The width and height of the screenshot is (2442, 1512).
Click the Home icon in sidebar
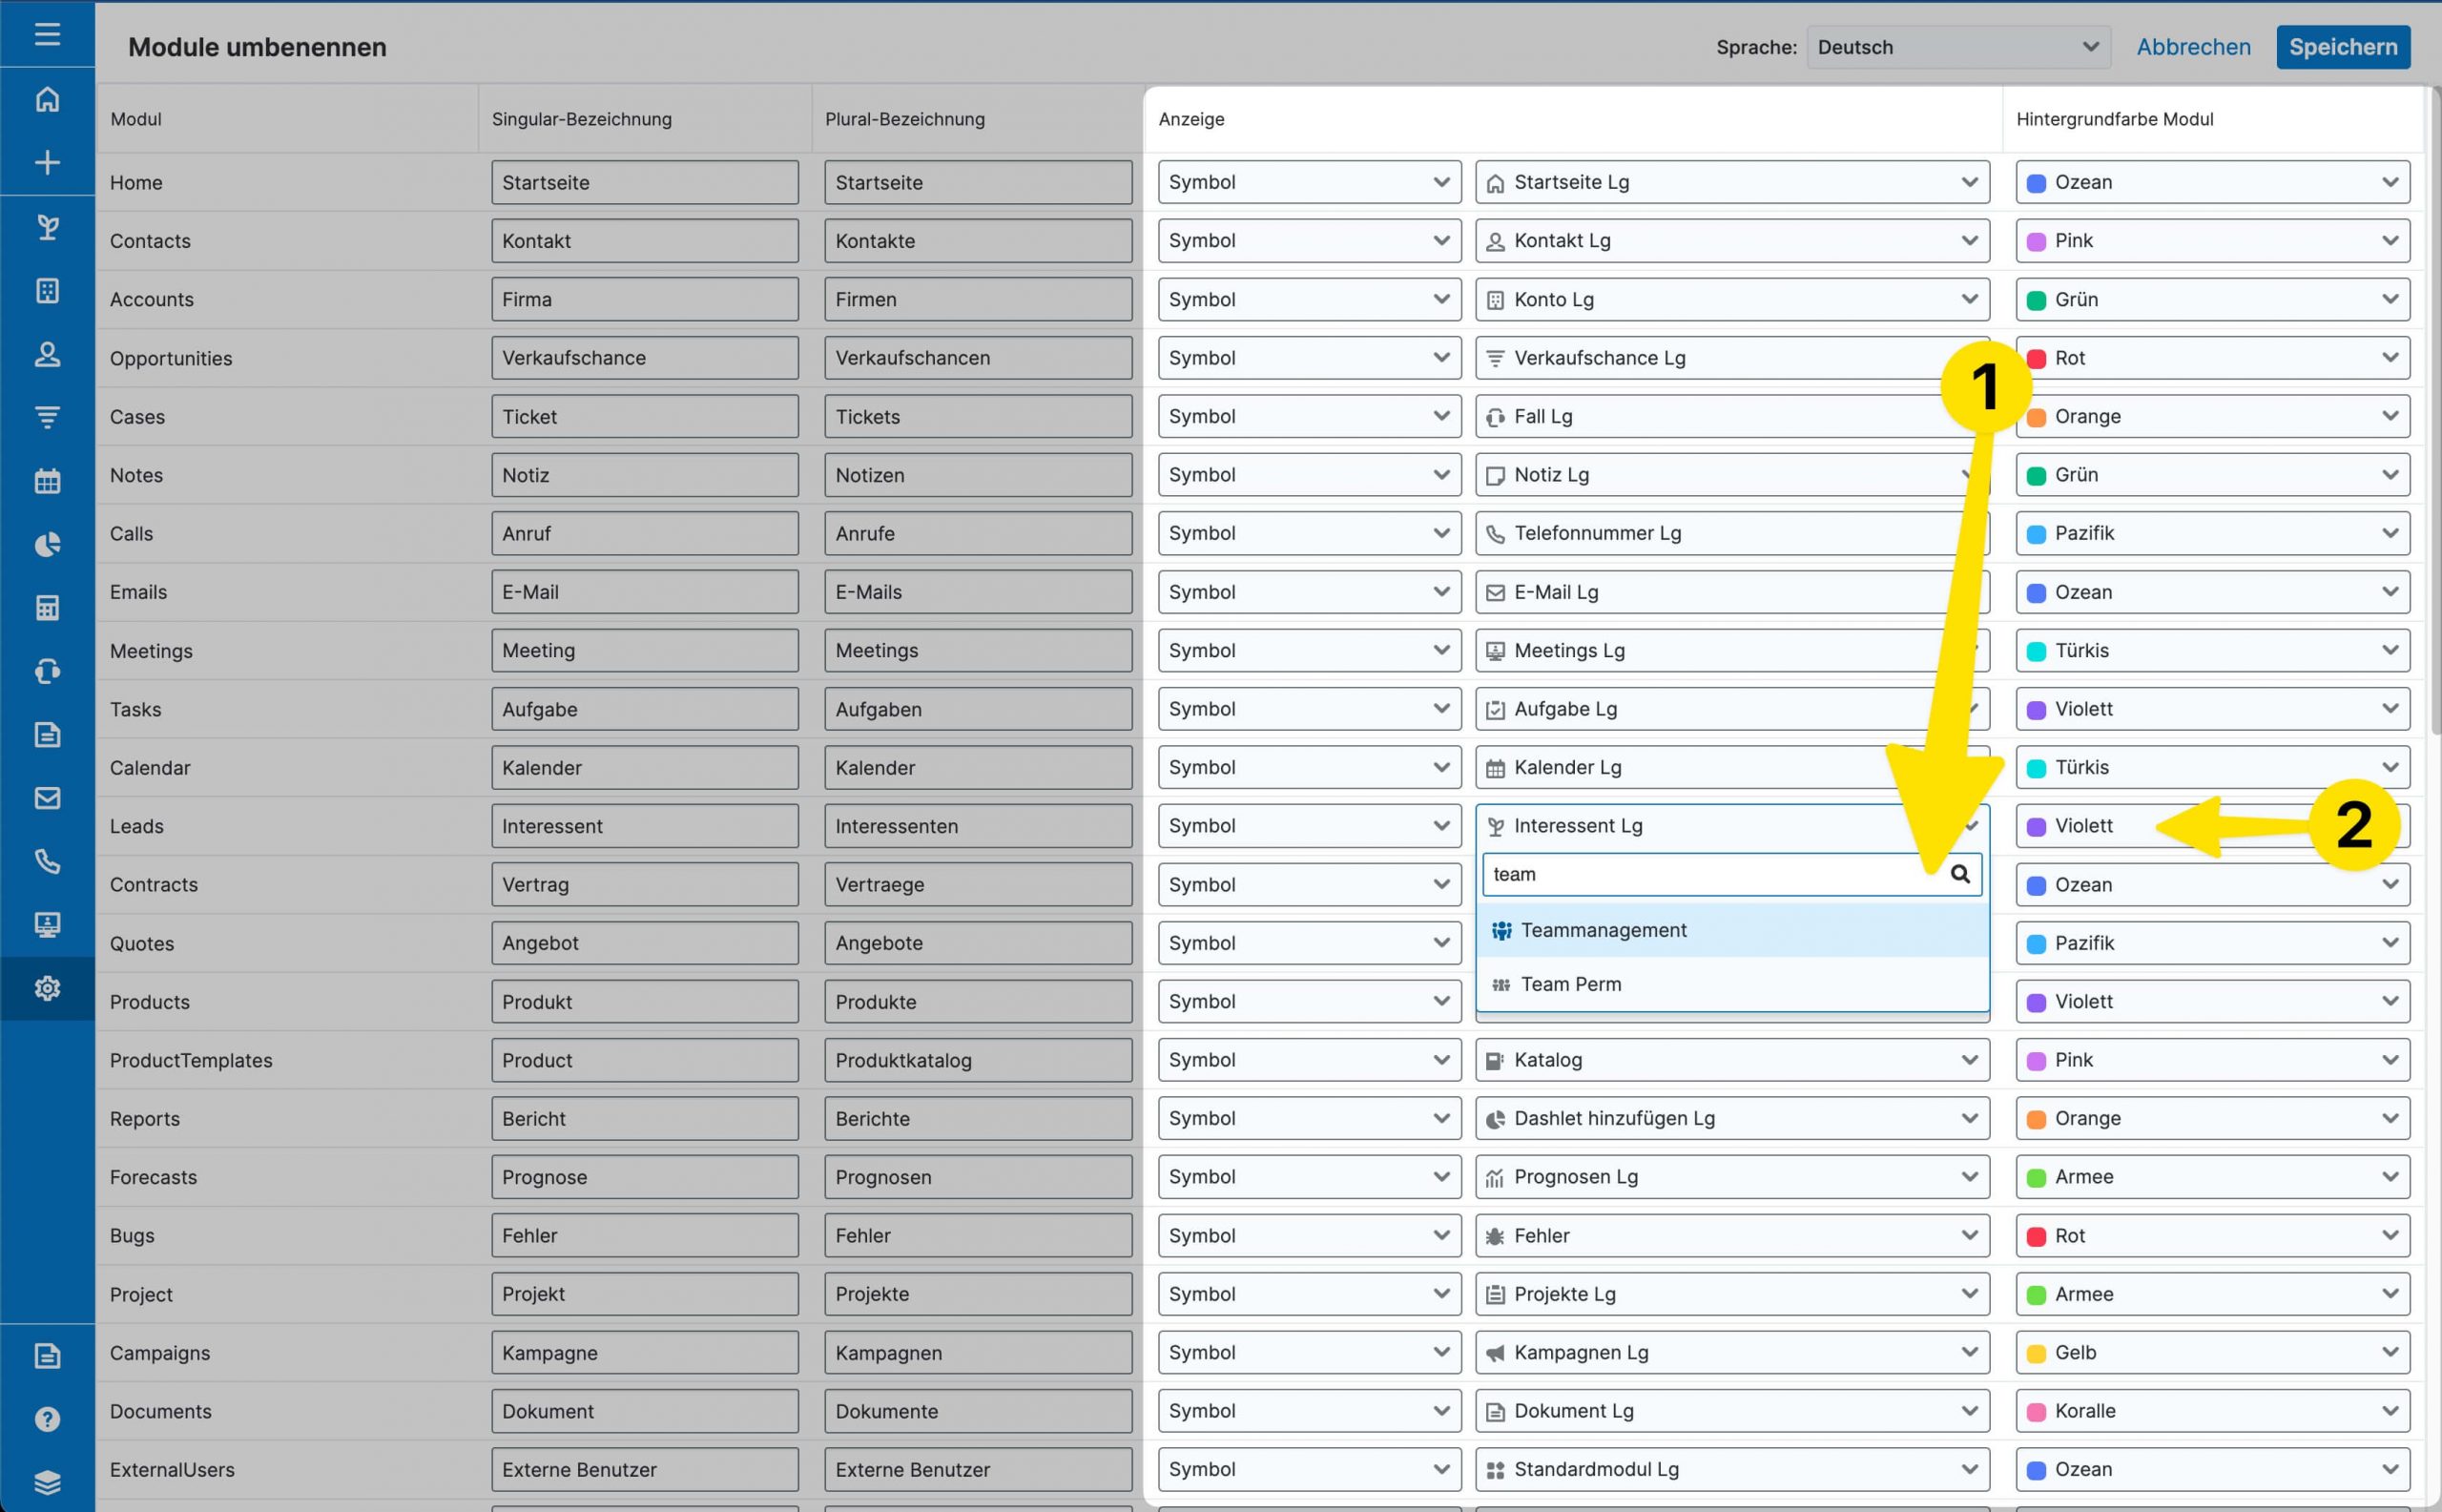point(47,99)
